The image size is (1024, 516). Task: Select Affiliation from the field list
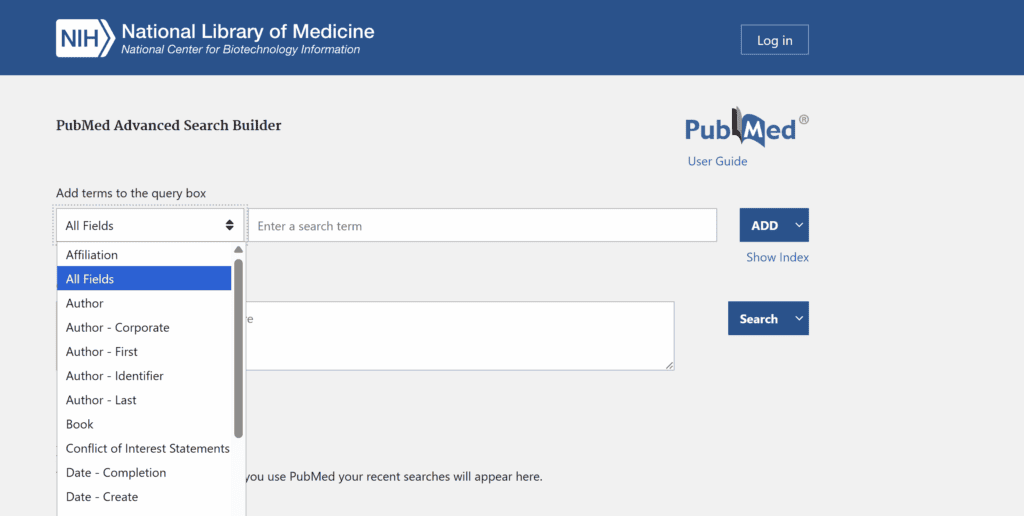tap(144, 255)
